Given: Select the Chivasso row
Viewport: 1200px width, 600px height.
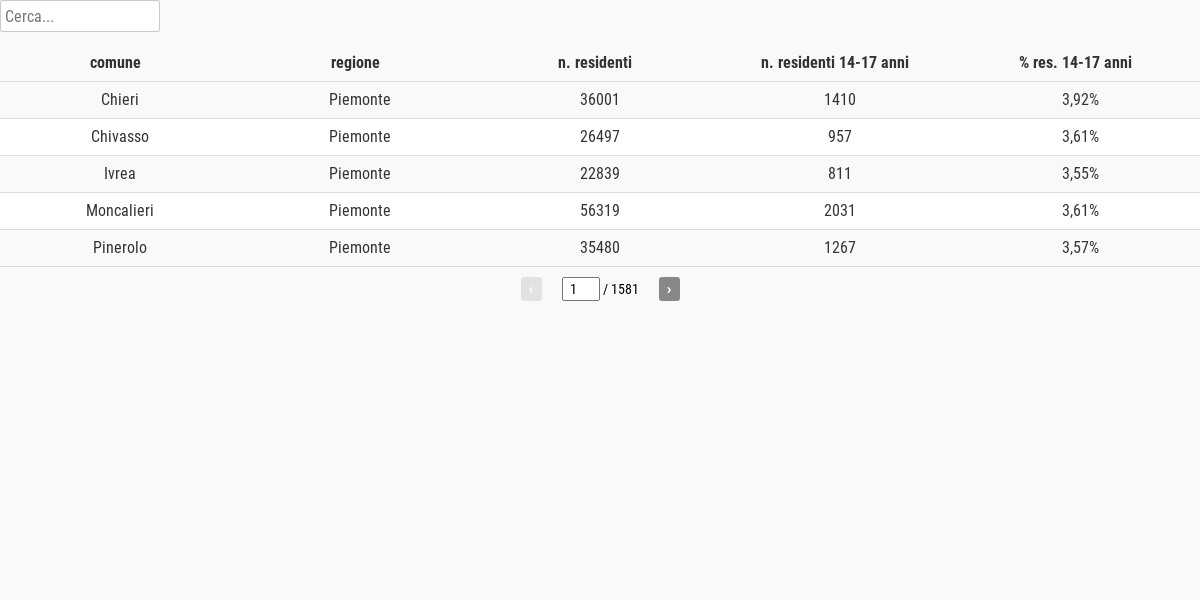Looking at the screenshot, I should [600, 137].
